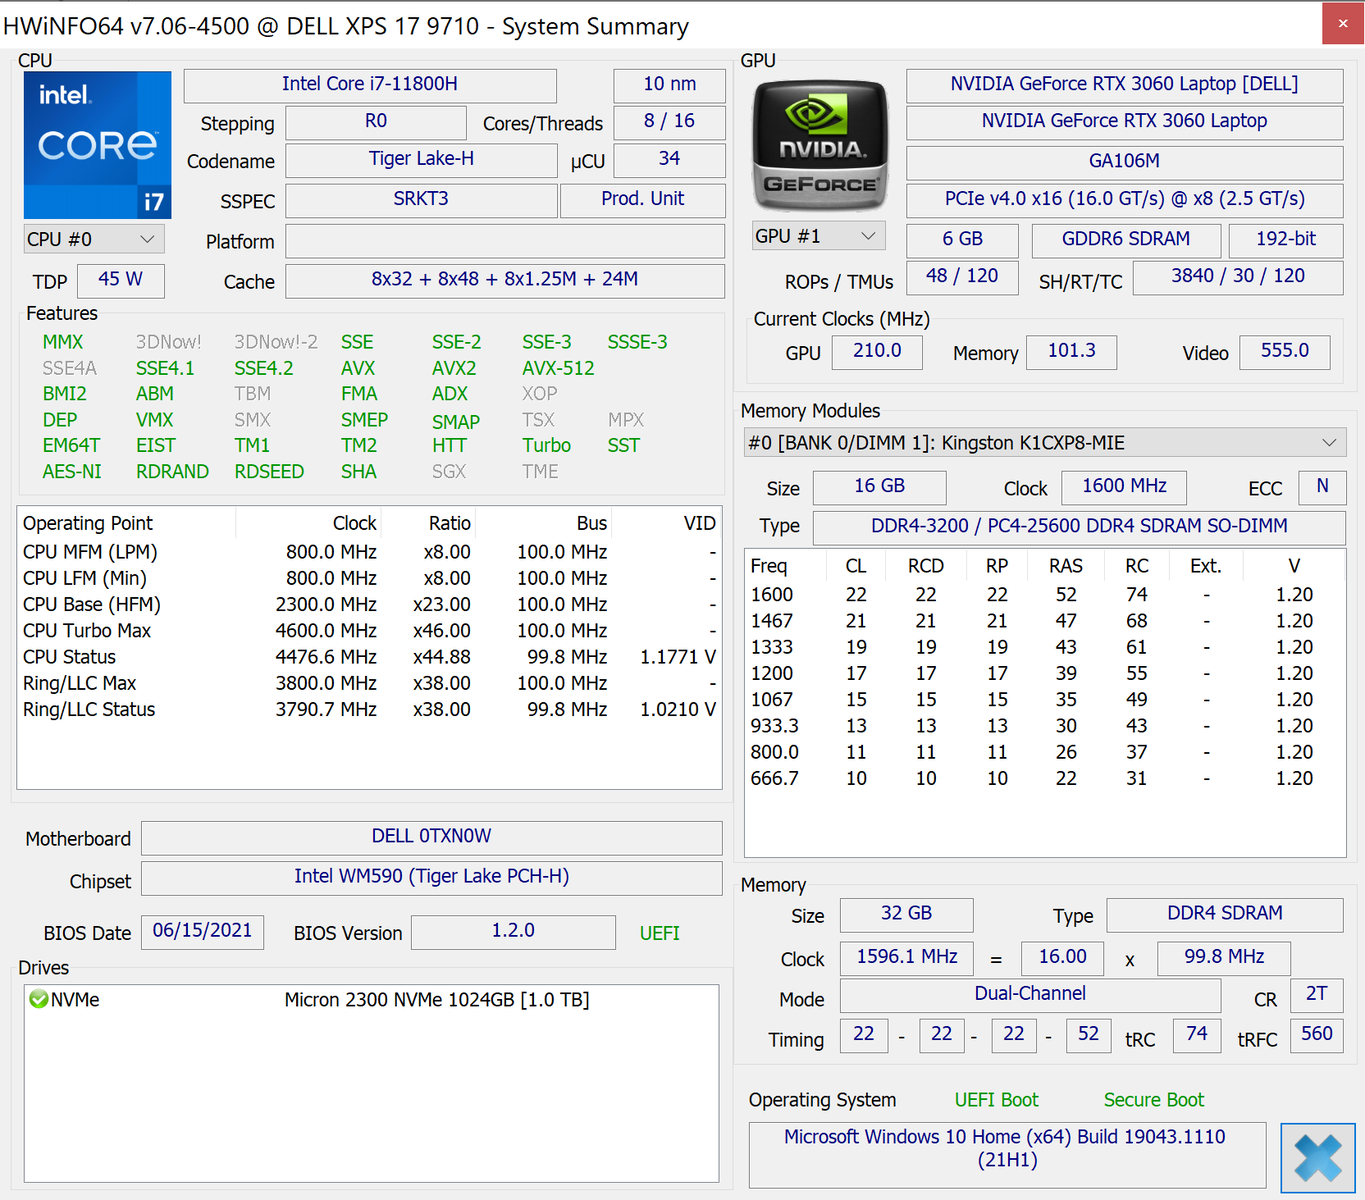Click the memory clock 1596.1 MHz field
Screen dimensions: 1365x1200
pos(907,958)
